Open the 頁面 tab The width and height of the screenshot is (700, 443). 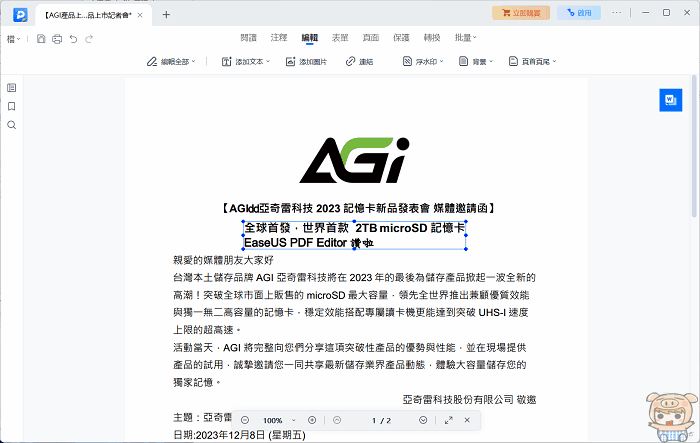click(x=371, y=38)
